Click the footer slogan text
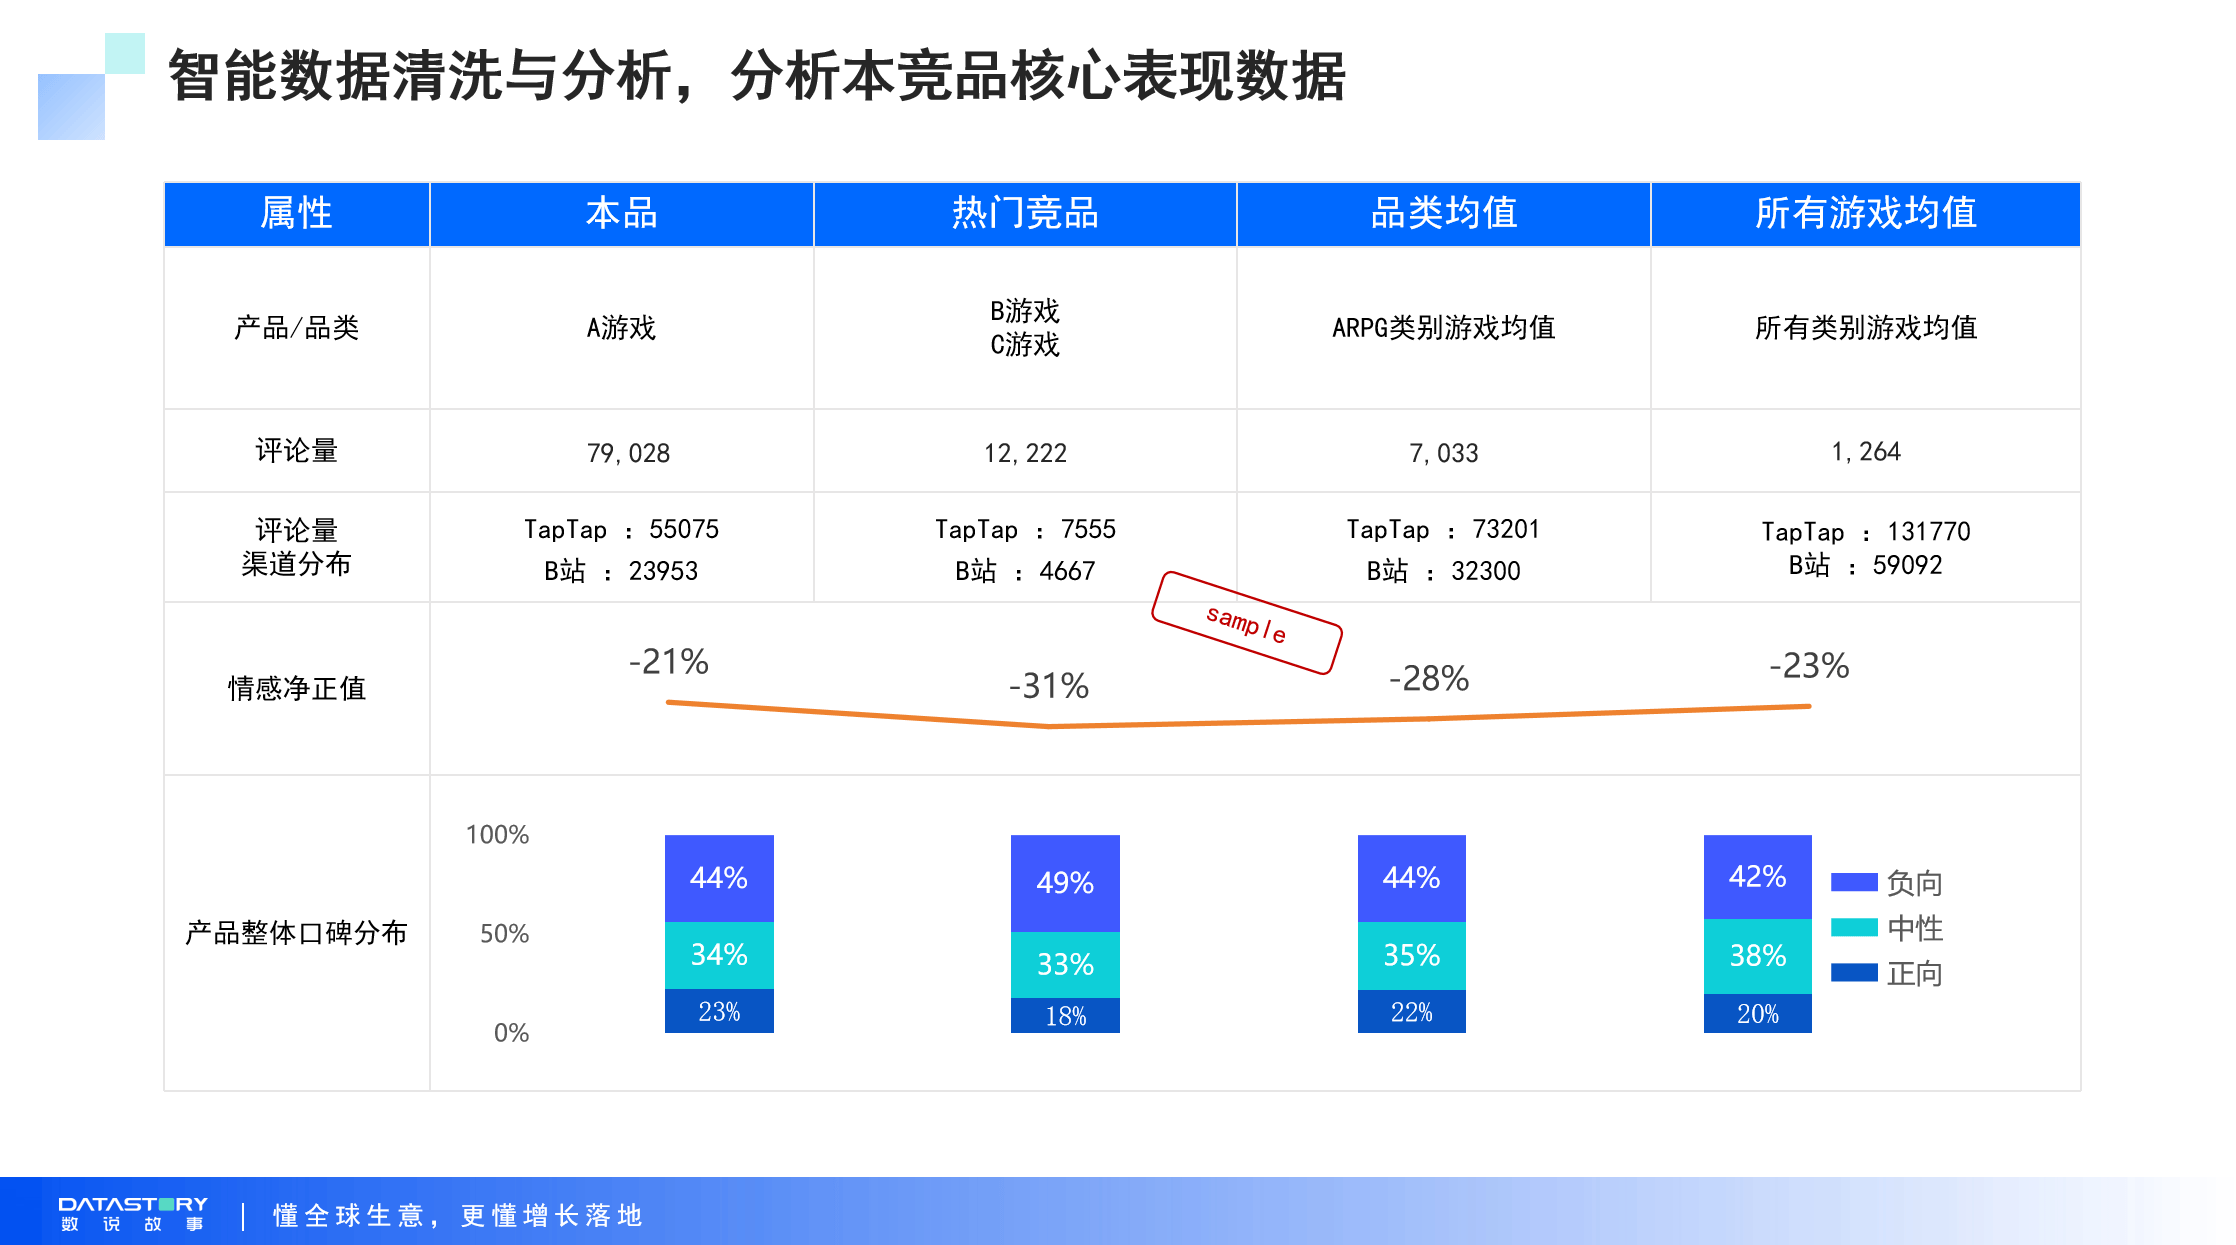This screenshot has width=2236, height=1245. coord(458,1215)
